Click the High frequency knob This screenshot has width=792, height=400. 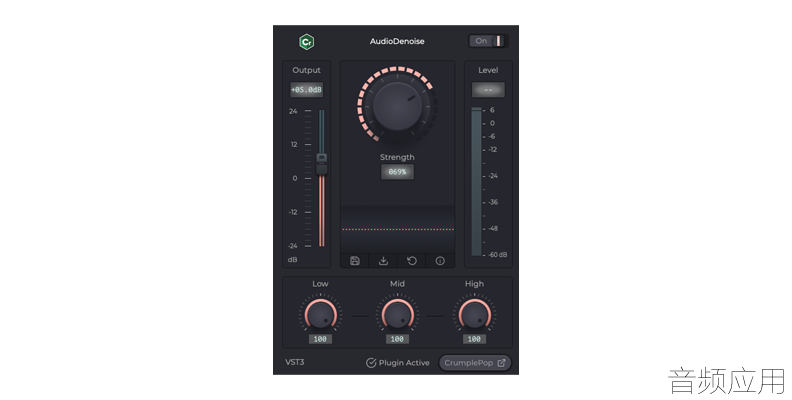tap(474, 315)
